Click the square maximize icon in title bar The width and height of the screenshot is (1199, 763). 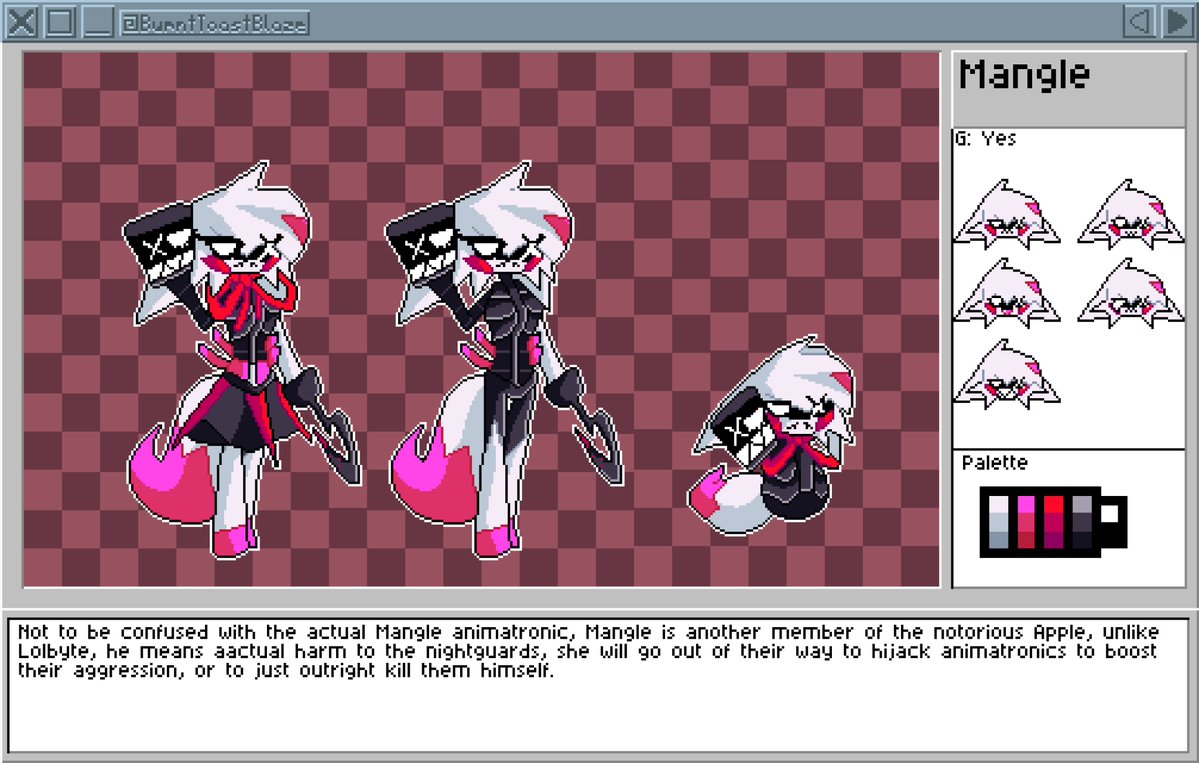point(60,21)
